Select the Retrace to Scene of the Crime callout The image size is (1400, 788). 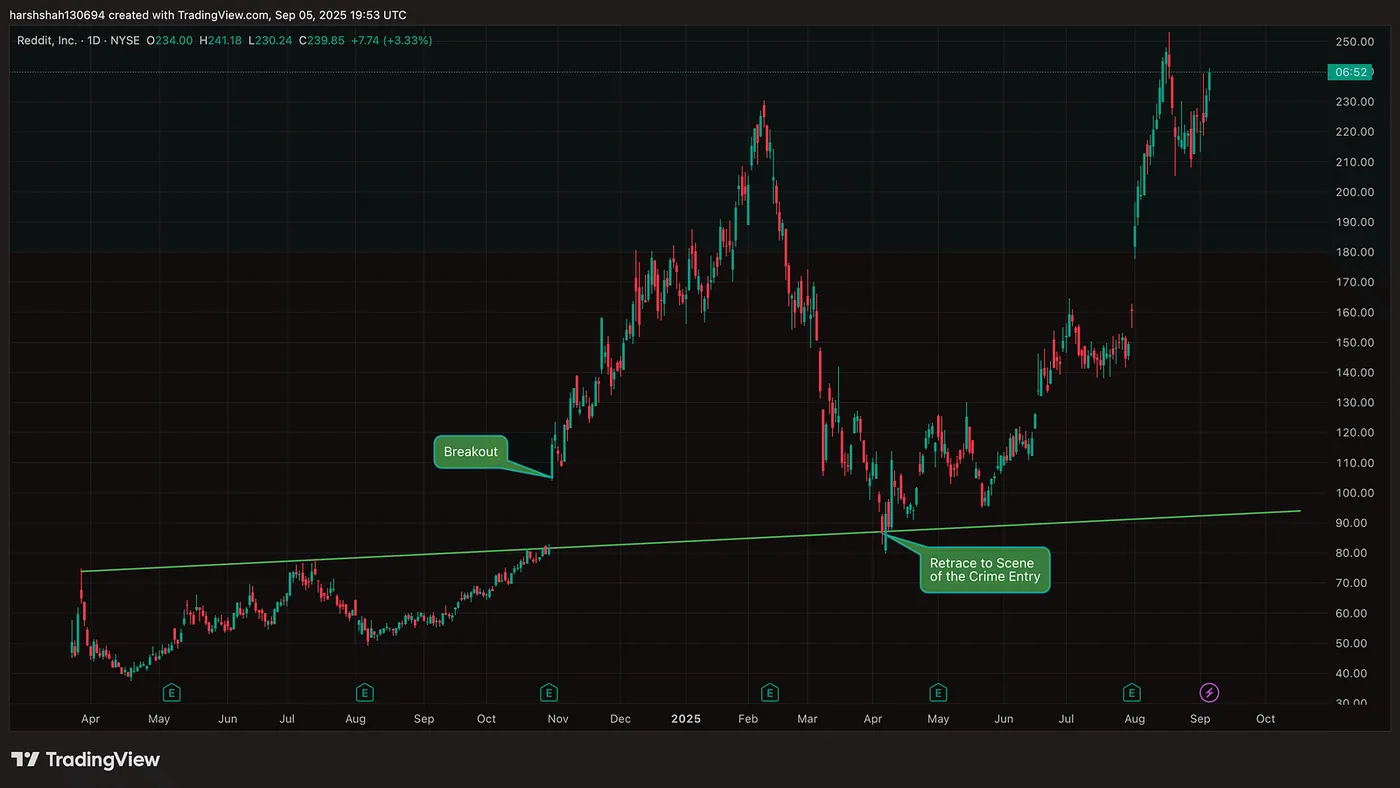(985, 570)
